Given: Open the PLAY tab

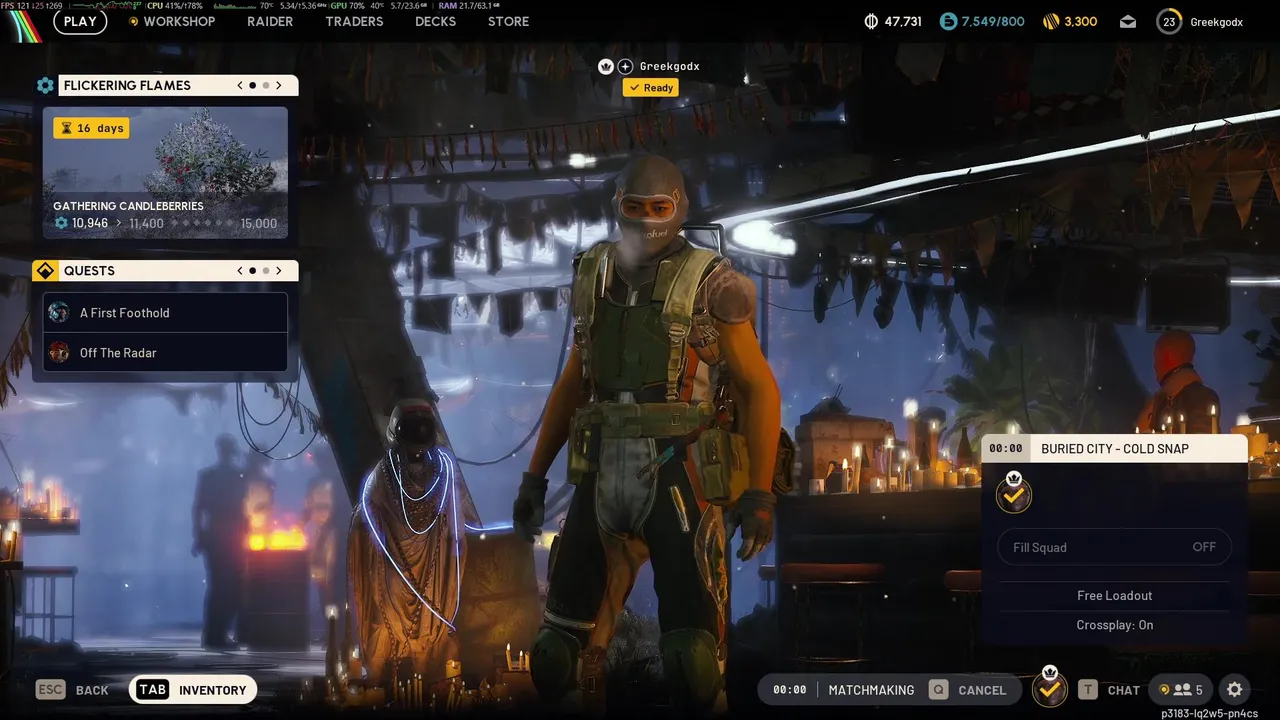Looking at the screenshot, I should (80, 21).
